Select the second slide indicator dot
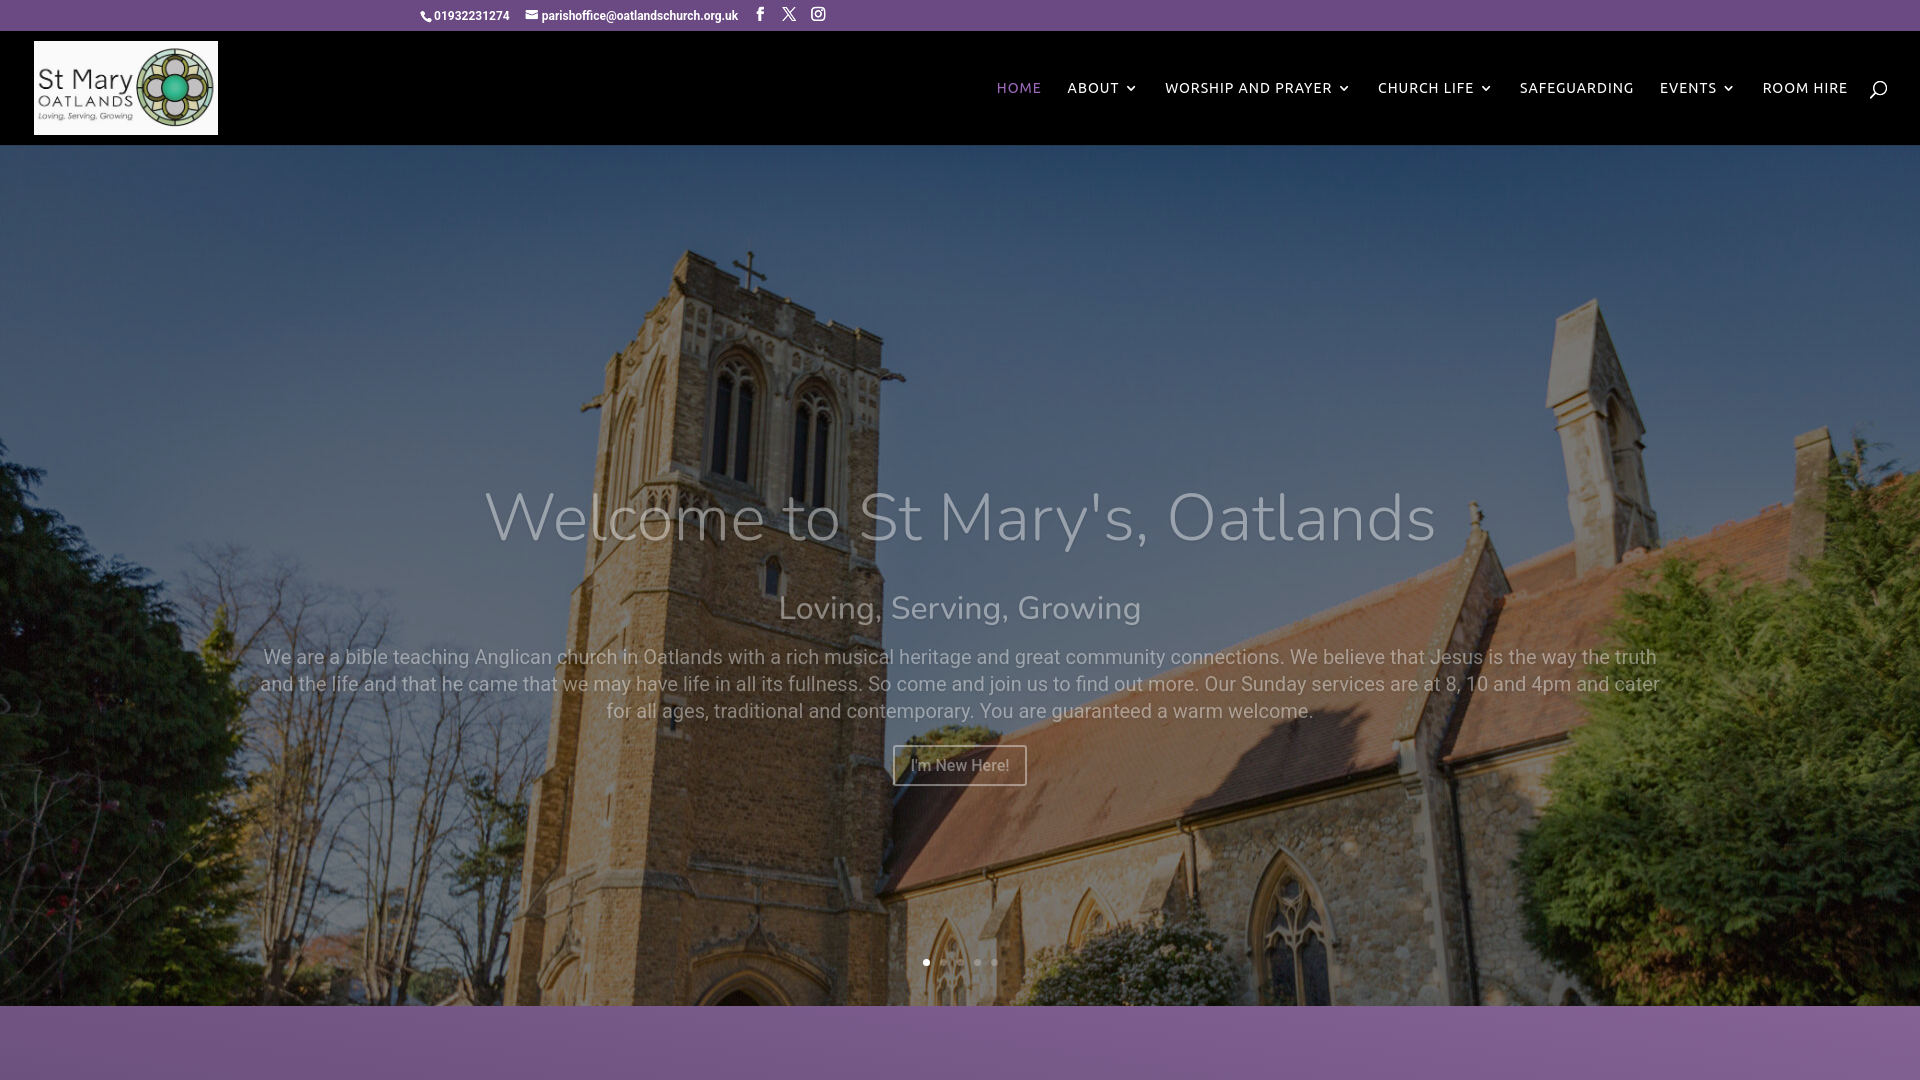Viewport: 1920px width, 1080px height. [x=943, y=963]
